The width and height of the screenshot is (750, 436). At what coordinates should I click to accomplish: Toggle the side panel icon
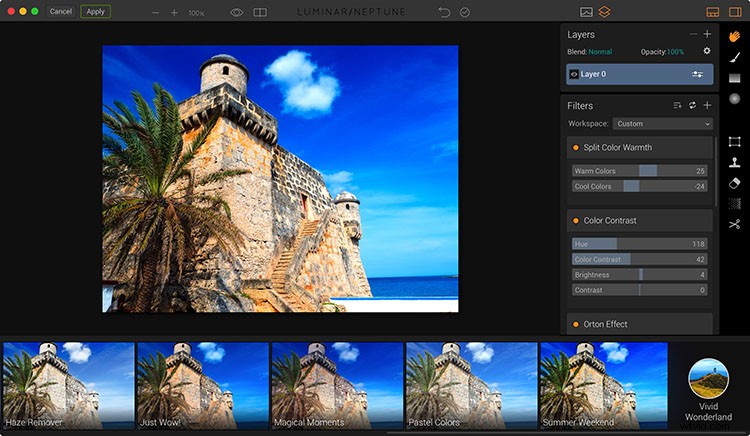pyautogui.click(x=735, y=12)
